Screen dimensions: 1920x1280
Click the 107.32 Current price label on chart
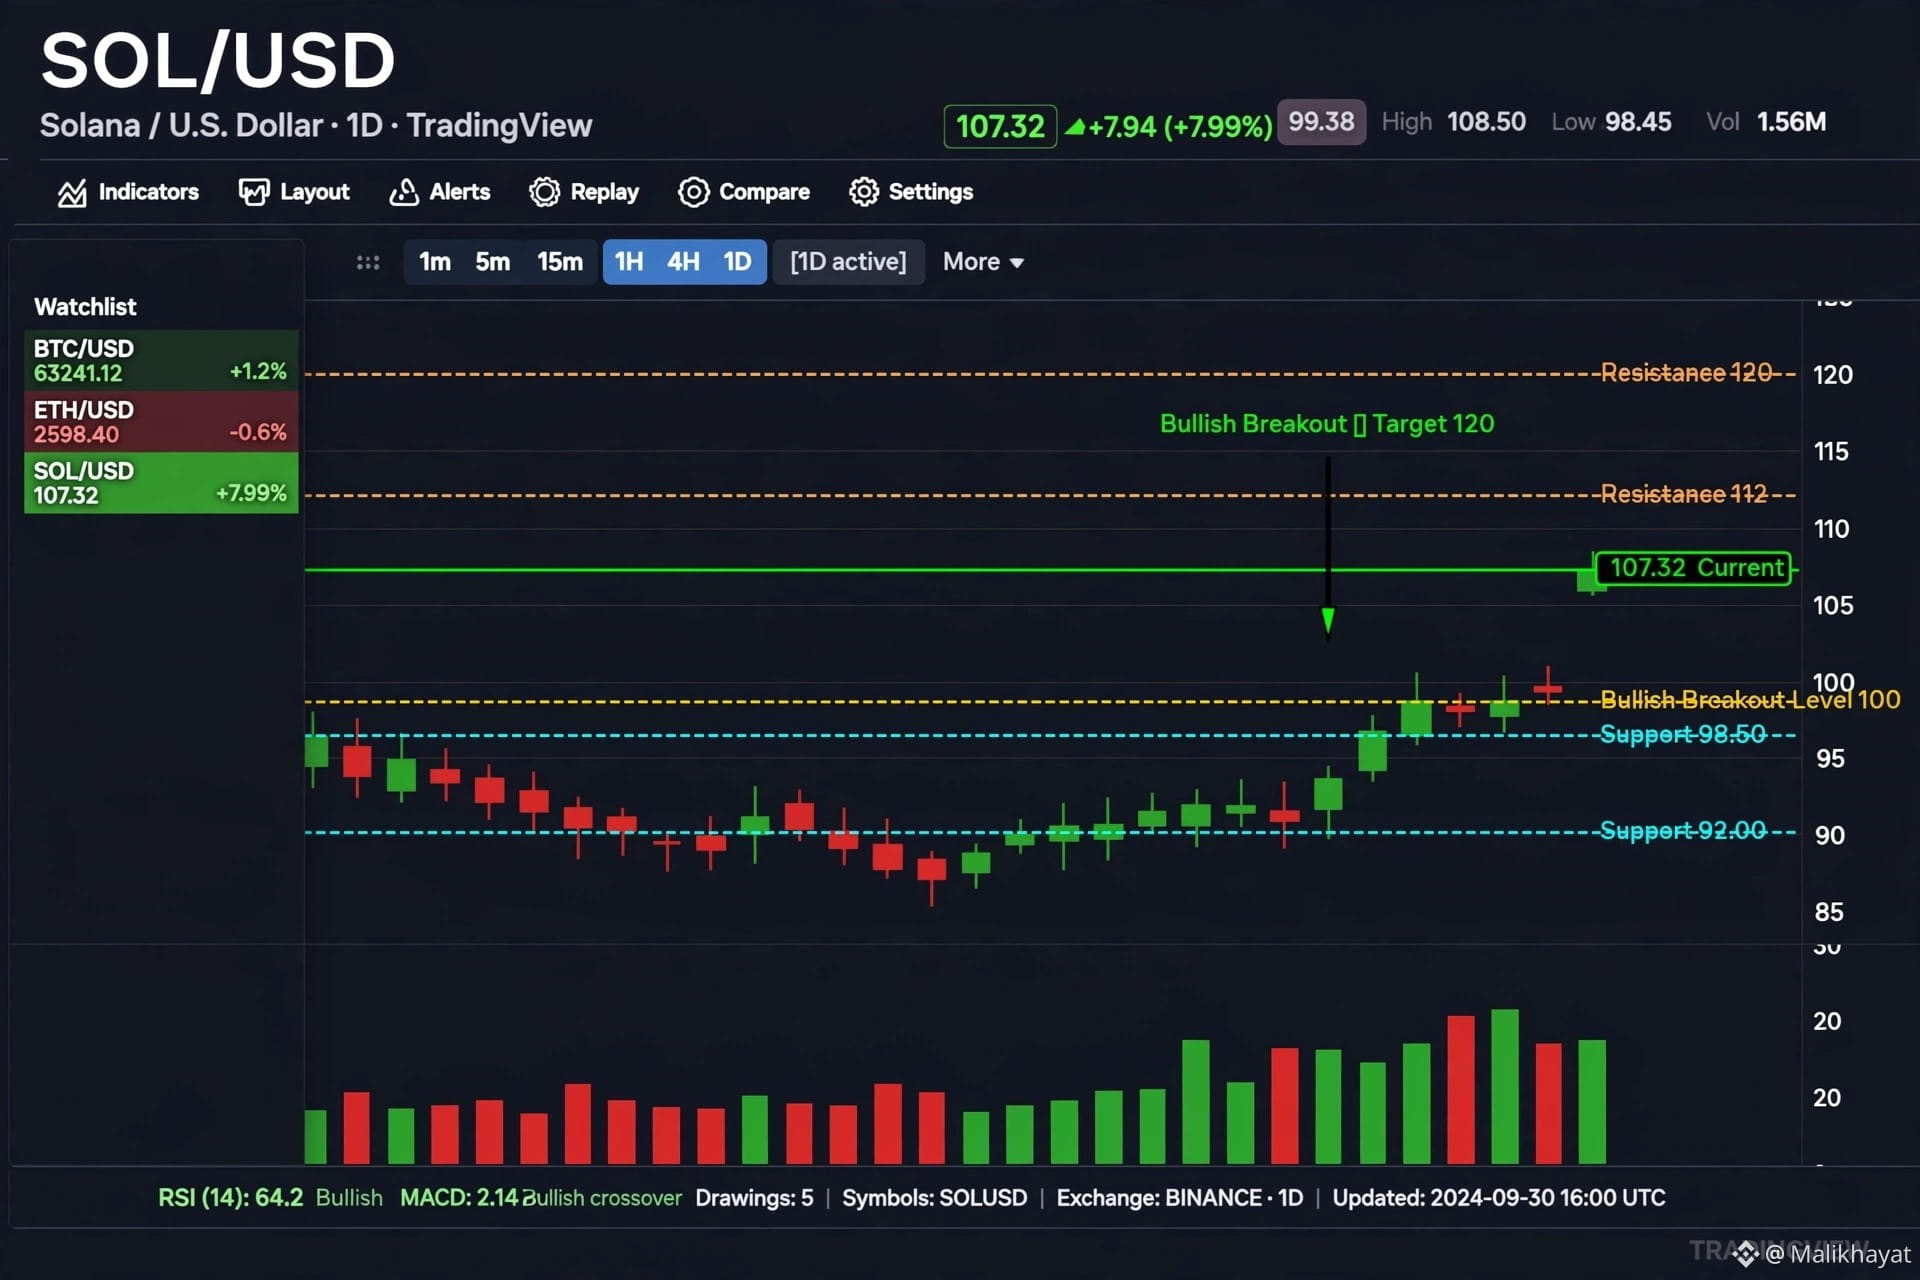(1693, 568)
